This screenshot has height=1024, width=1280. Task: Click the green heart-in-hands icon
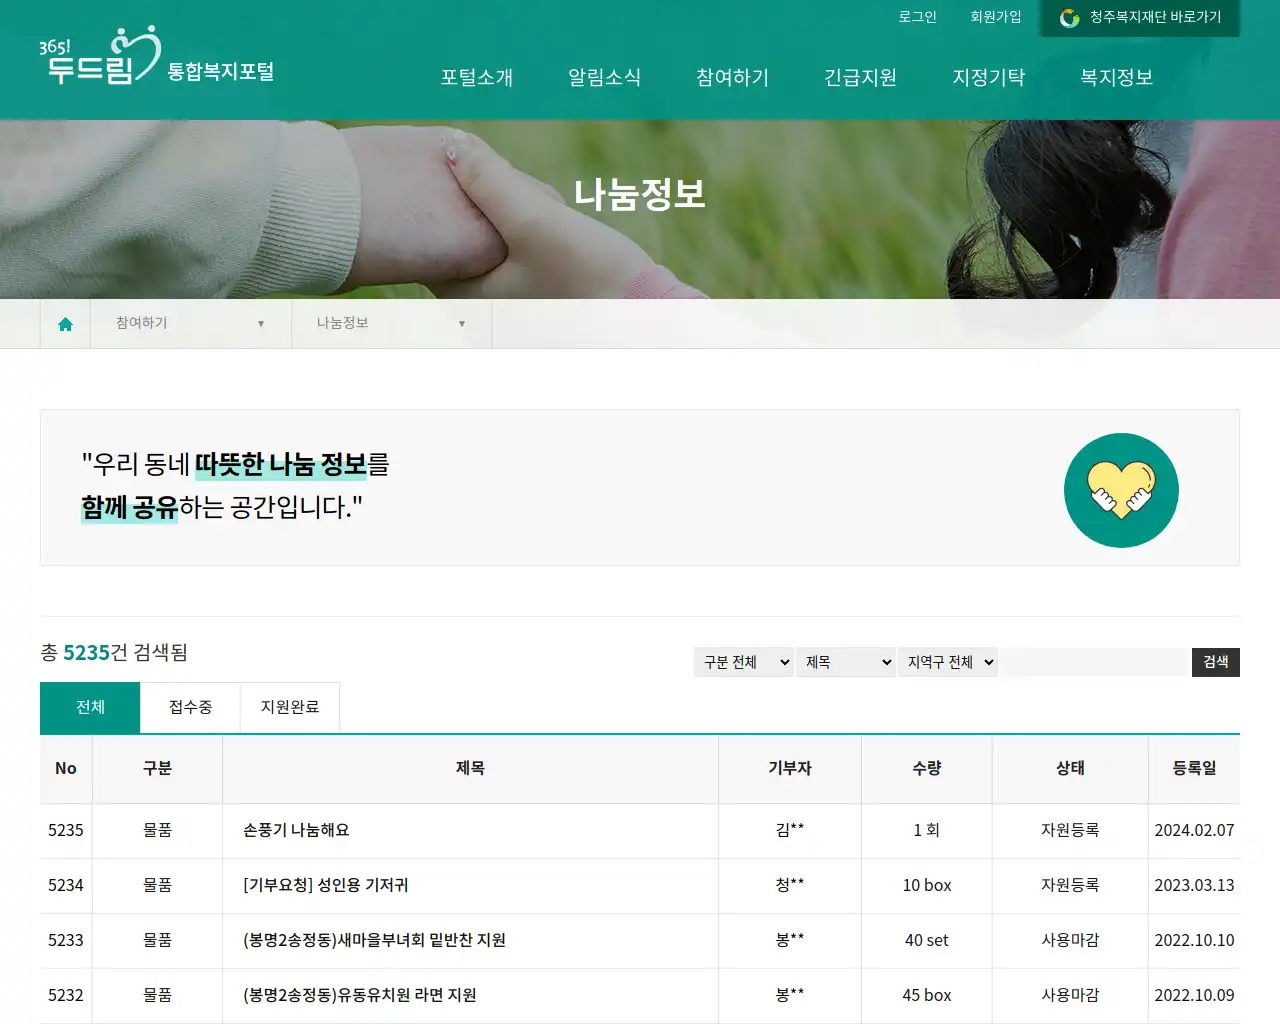pos(1121,490)
